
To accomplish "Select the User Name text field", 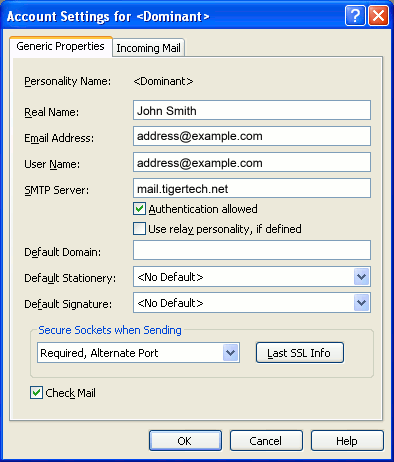I will pyautogui.click(x=252, y=162).
